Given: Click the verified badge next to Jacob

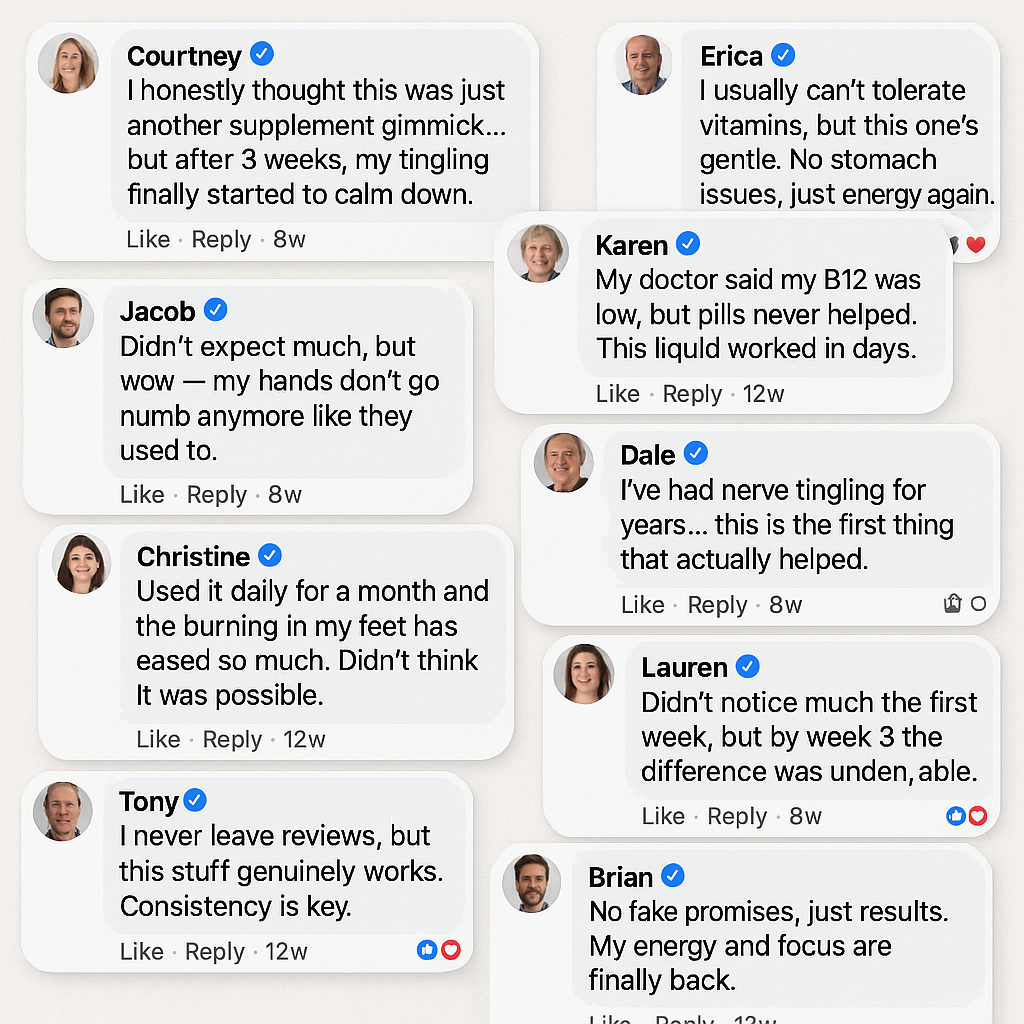Looking at the screenshot, I should point(216,310).
